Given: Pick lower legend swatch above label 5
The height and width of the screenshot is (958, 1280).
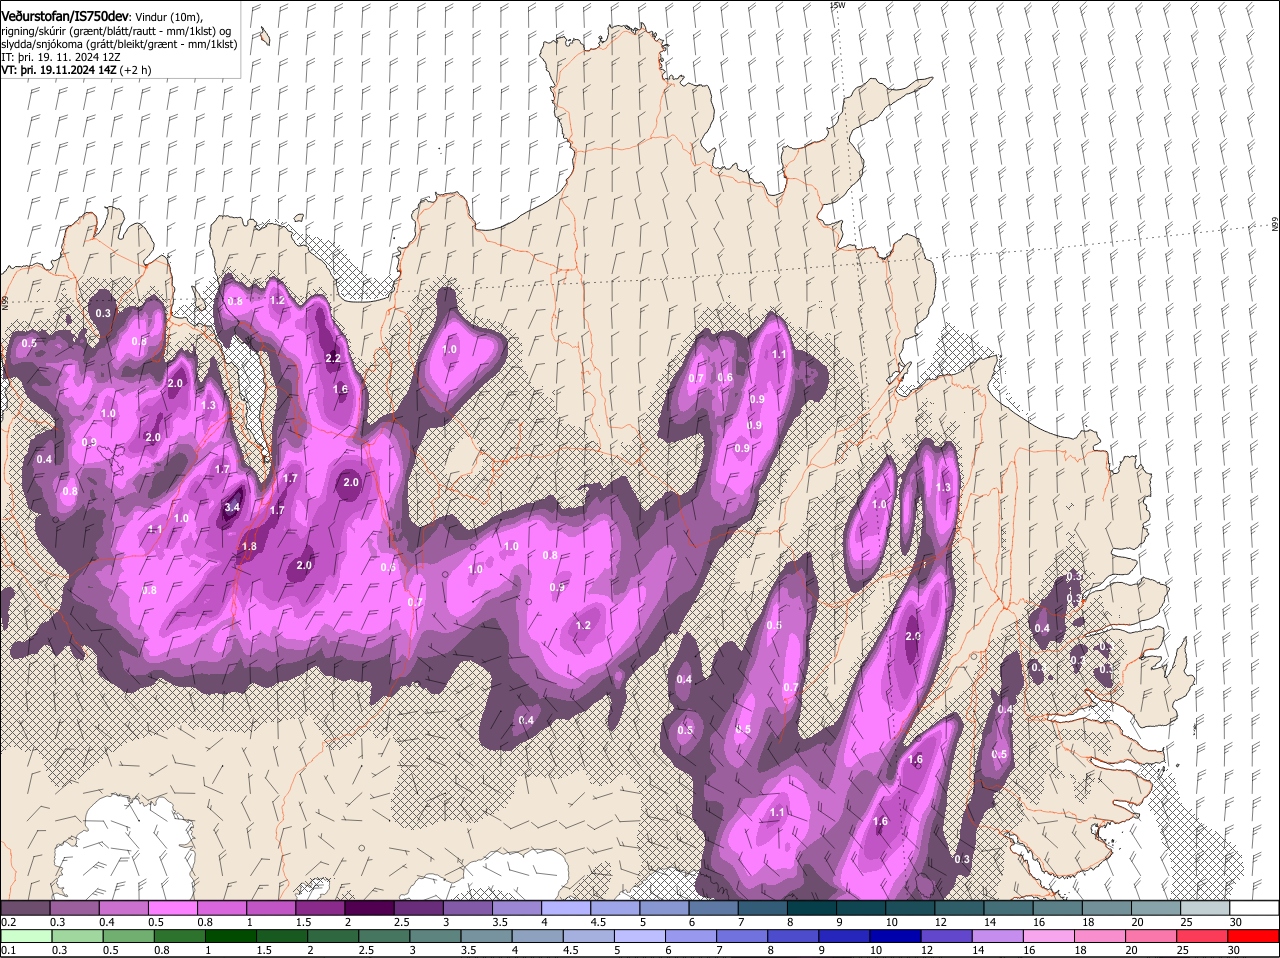Looking at the screenshot, I should click(x=640, y=936).
